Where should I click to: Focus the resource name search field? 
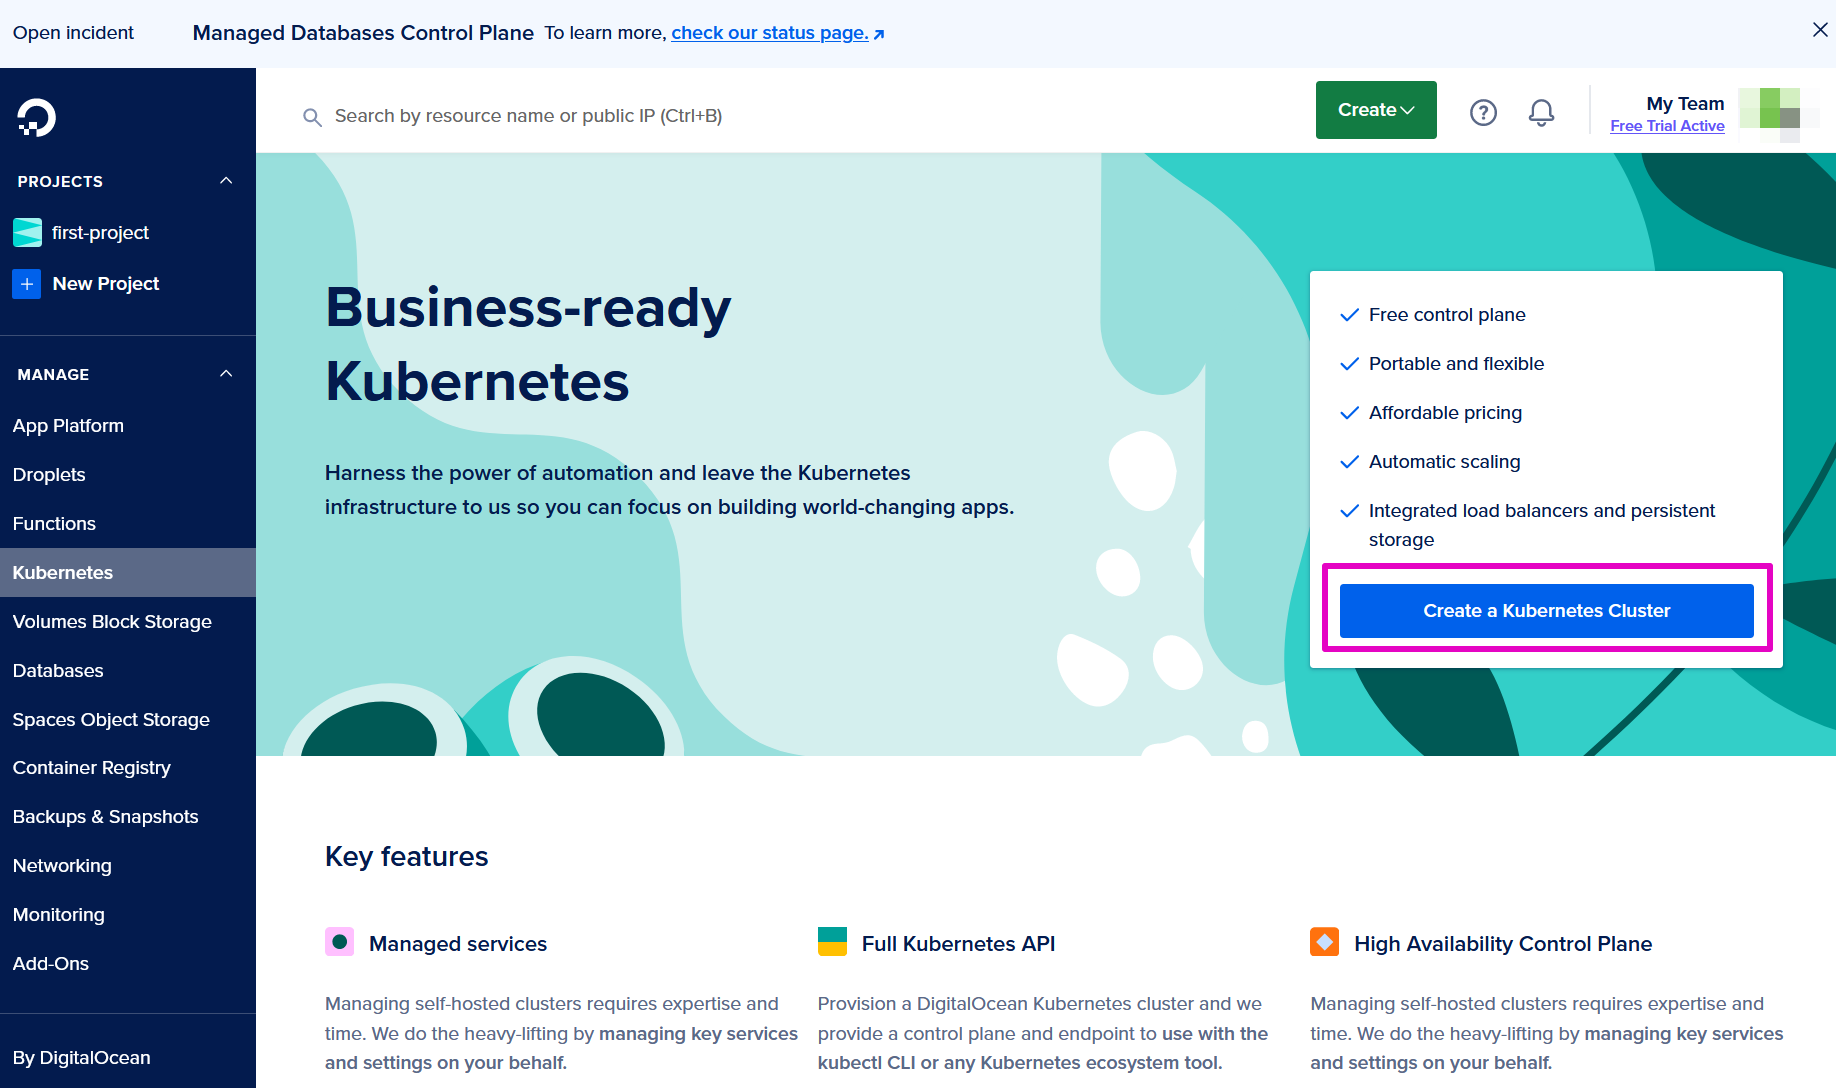pyautogui.click(x=528, y=116)
